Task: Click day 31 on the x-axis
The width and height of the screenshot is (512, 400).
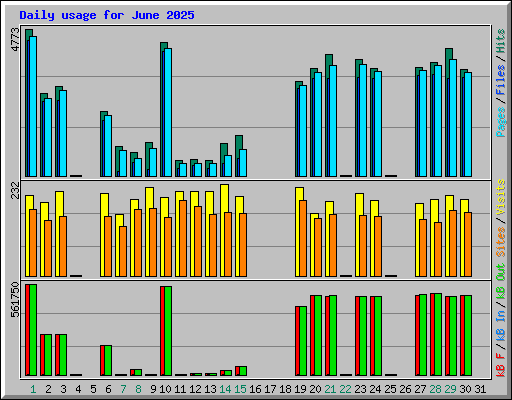Action: pyautogui.click(x=480, y=389)
